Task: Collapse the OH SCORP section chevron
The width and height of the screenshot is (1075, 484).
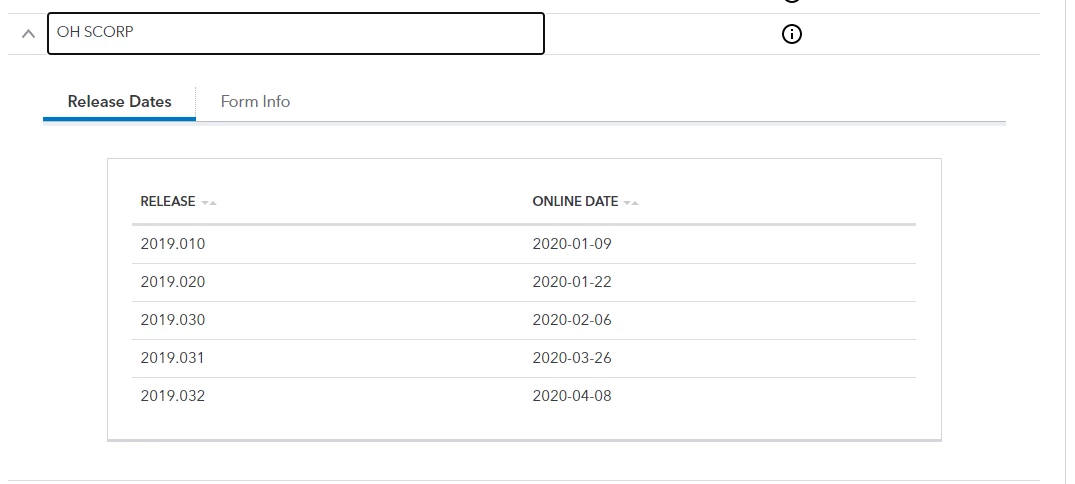Action: click(28, 33)
